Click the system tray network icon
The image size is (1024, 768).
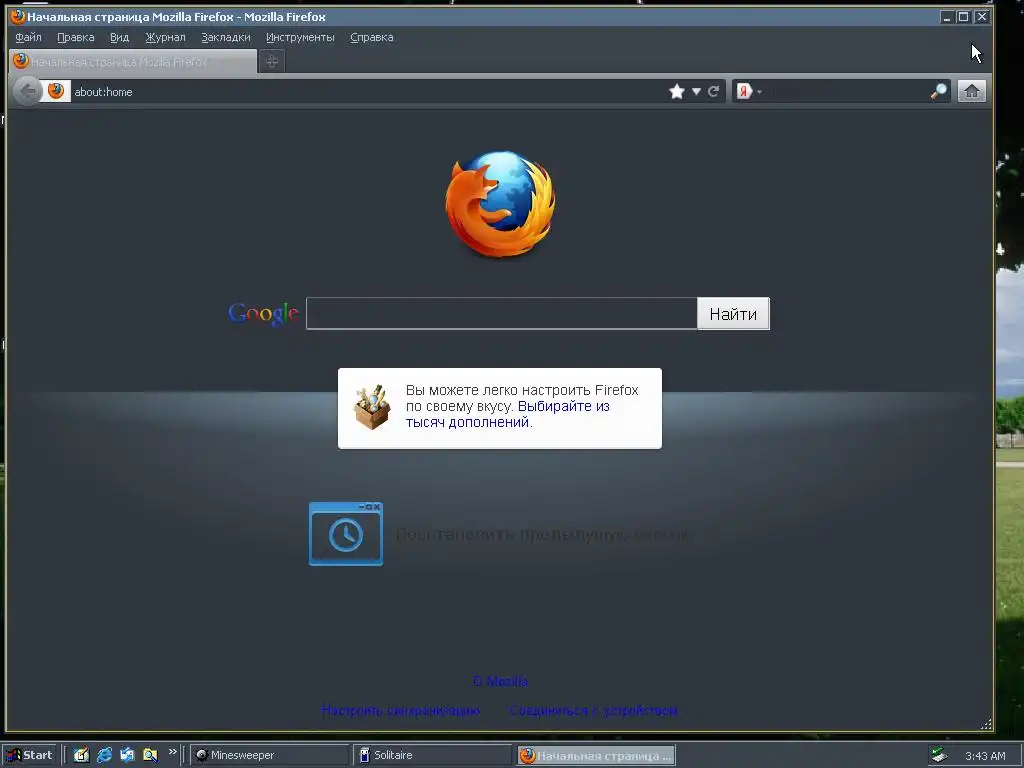click(x=939, y=756)
